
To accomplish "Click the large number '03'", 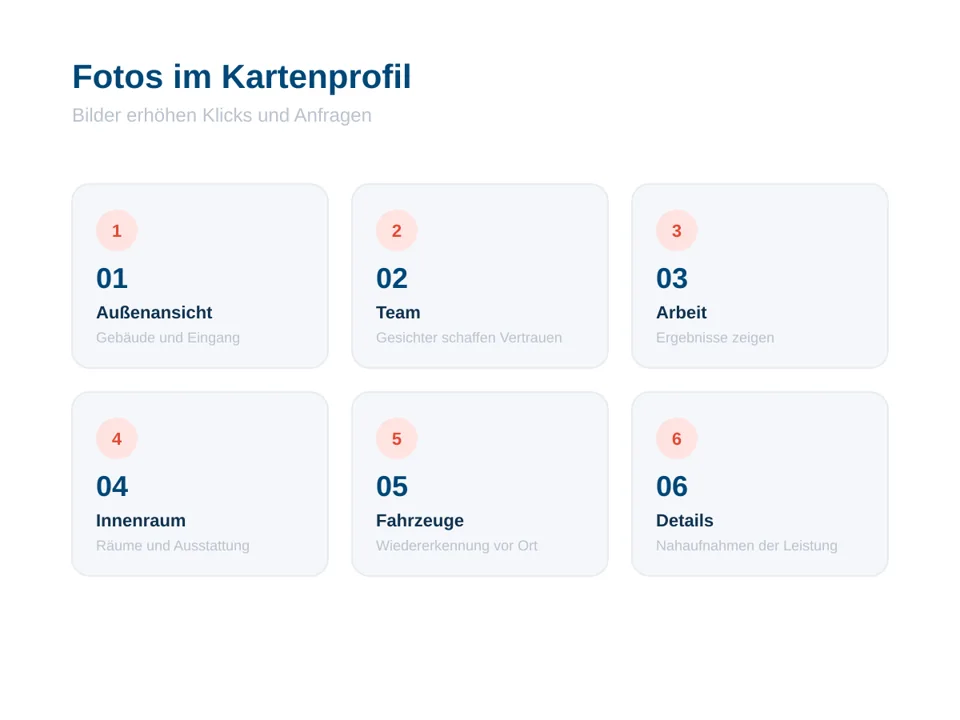I will [x=672, y=279].
